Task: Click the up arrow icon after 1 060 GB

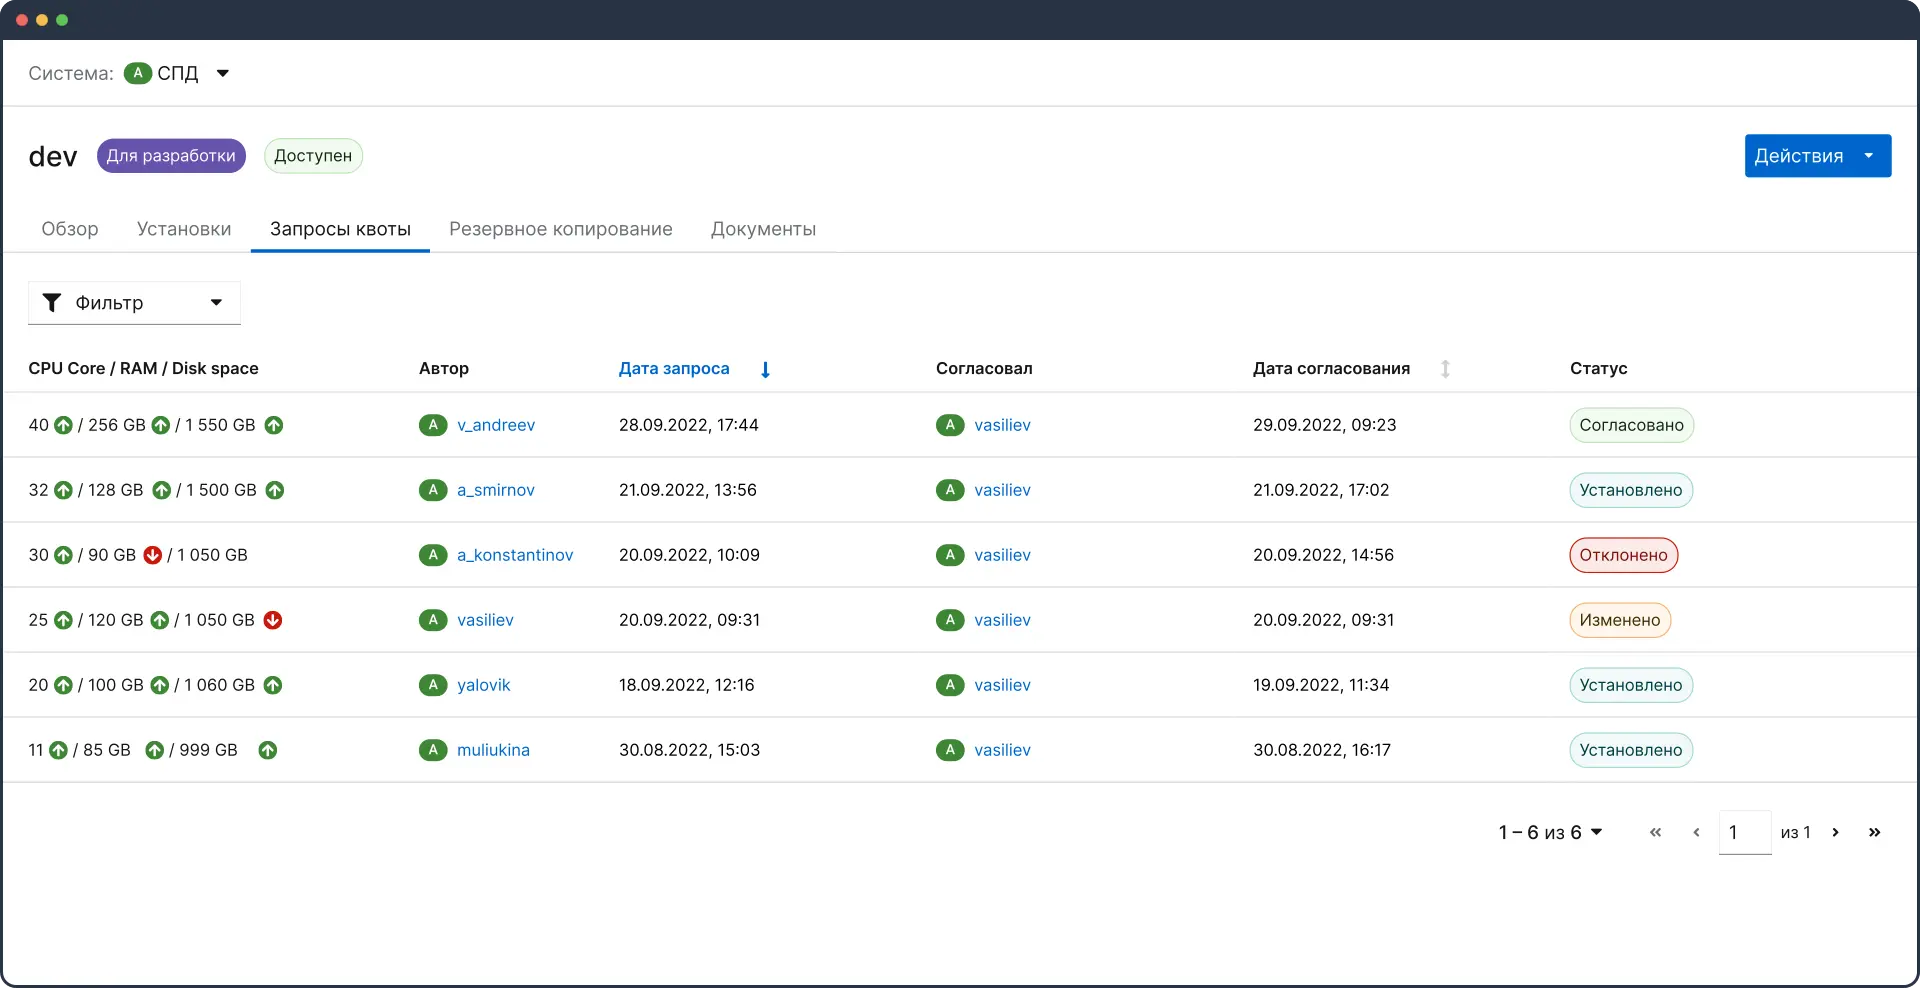Action: coord(273,685)
